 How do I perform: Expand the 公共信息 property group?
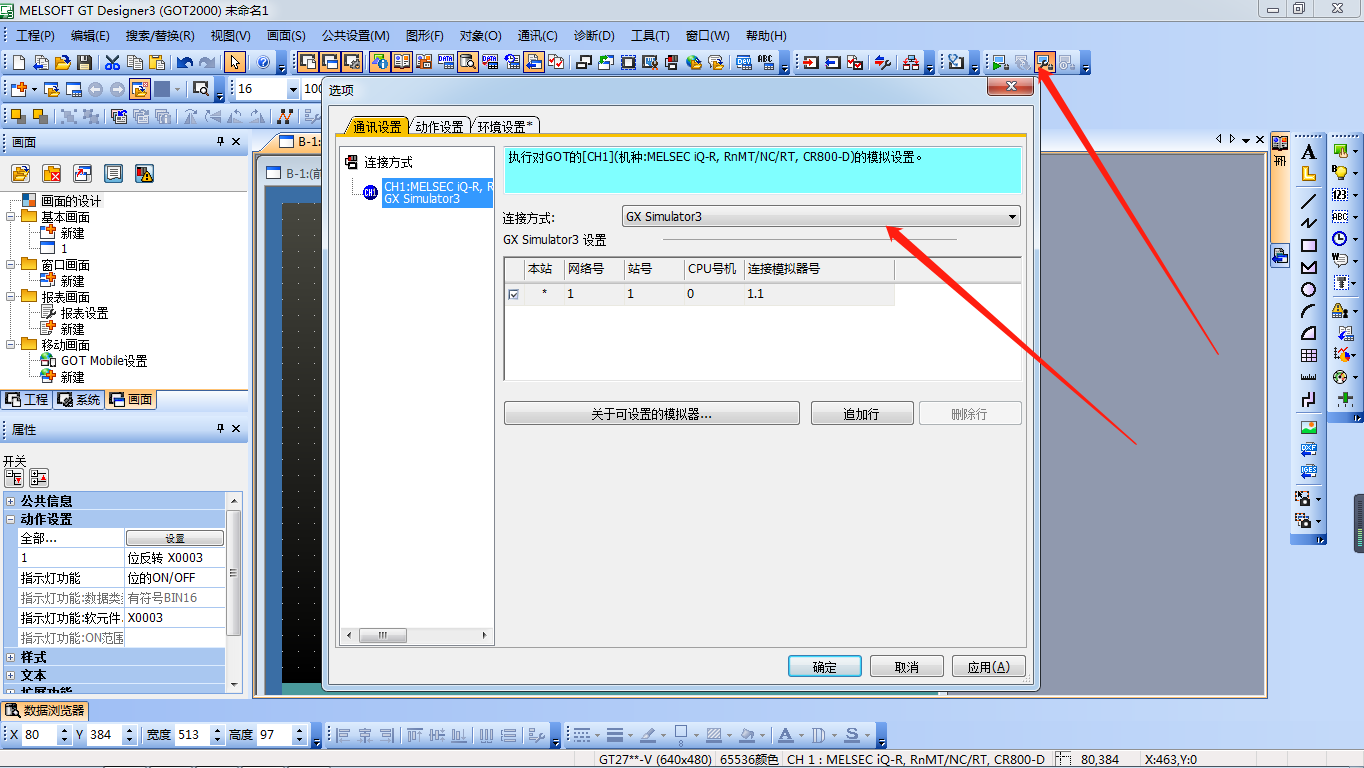(x=11, y=501)
